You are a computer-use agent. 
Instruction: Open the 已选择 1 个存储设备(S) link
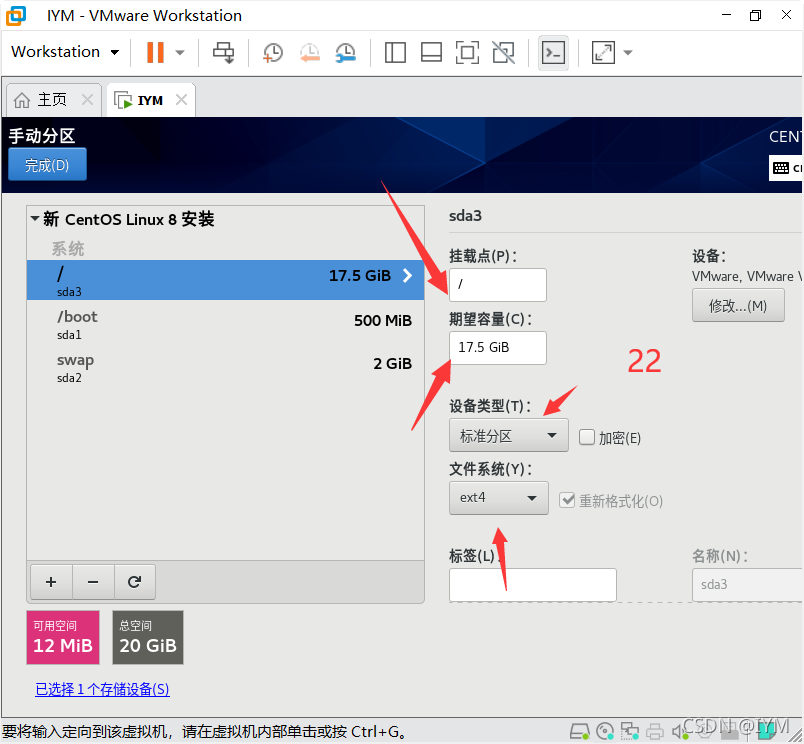[102, 689]
